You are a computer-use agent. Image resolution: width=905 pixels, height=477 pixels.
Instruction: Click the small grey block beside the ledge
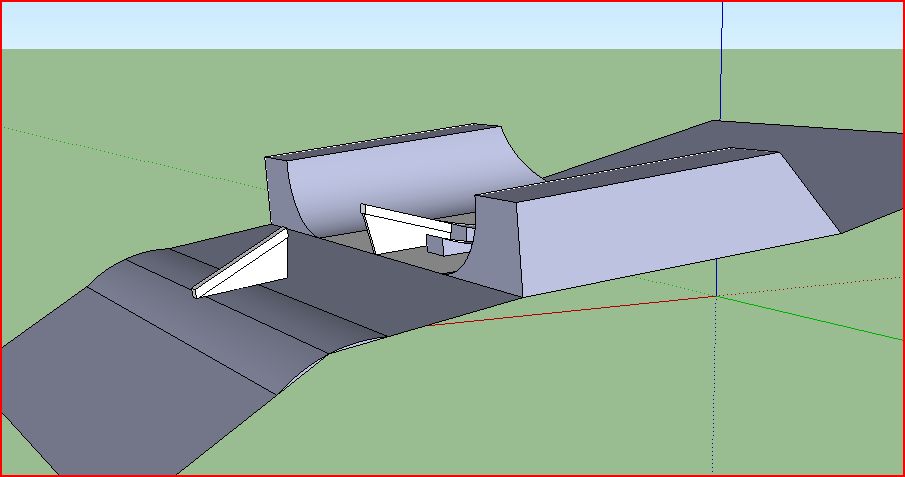pos(441,245)
